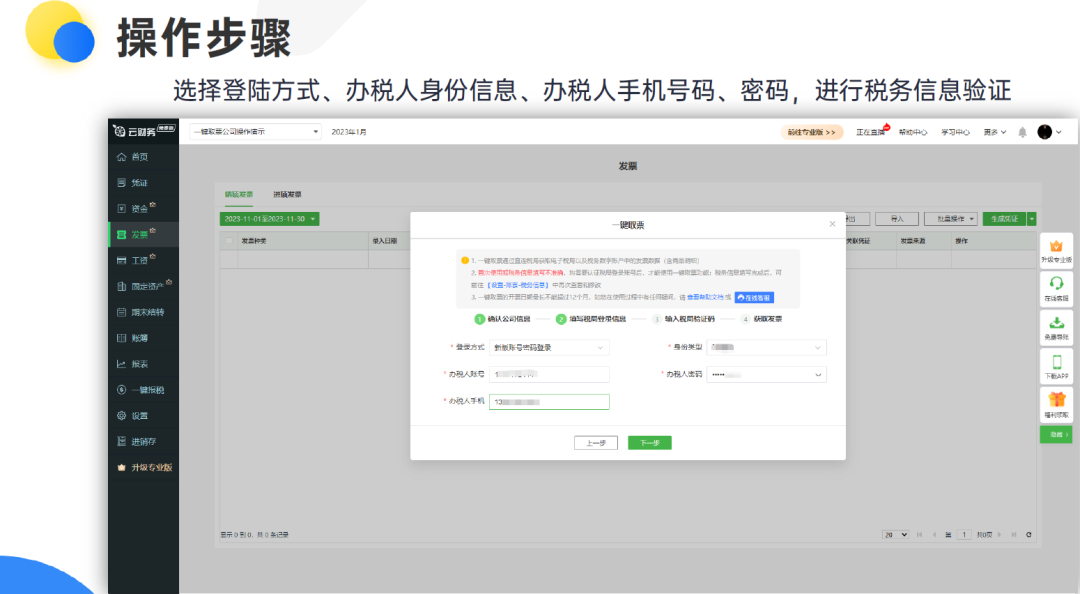
Task: Open 固定资产 fixed assets in sidebar
Action: pyautogui.click(x=141, y=286)
